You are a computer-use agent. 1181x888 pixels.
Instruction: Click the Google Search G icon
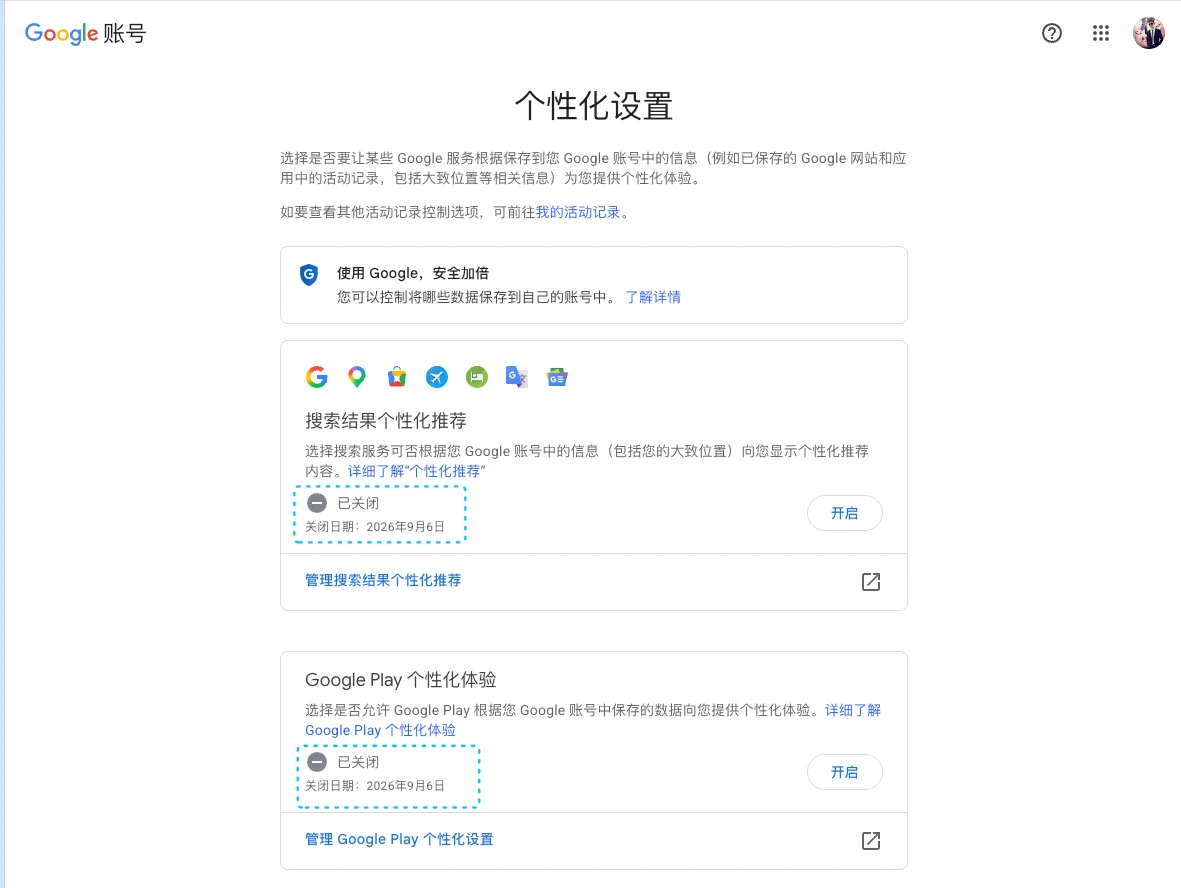317,377
